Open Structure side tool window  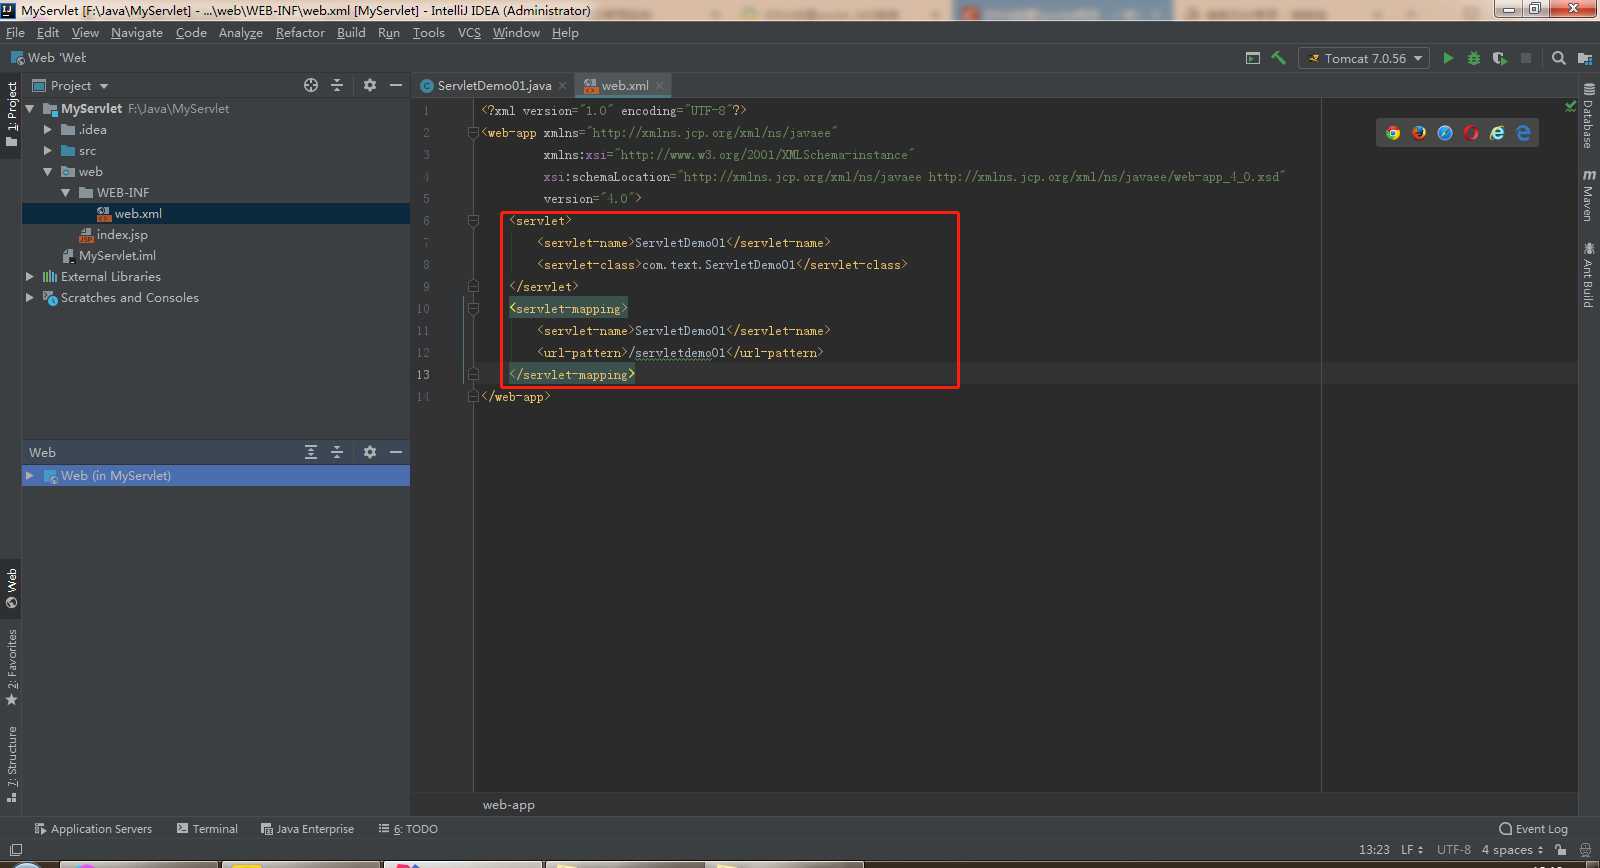tap(12, 765)
